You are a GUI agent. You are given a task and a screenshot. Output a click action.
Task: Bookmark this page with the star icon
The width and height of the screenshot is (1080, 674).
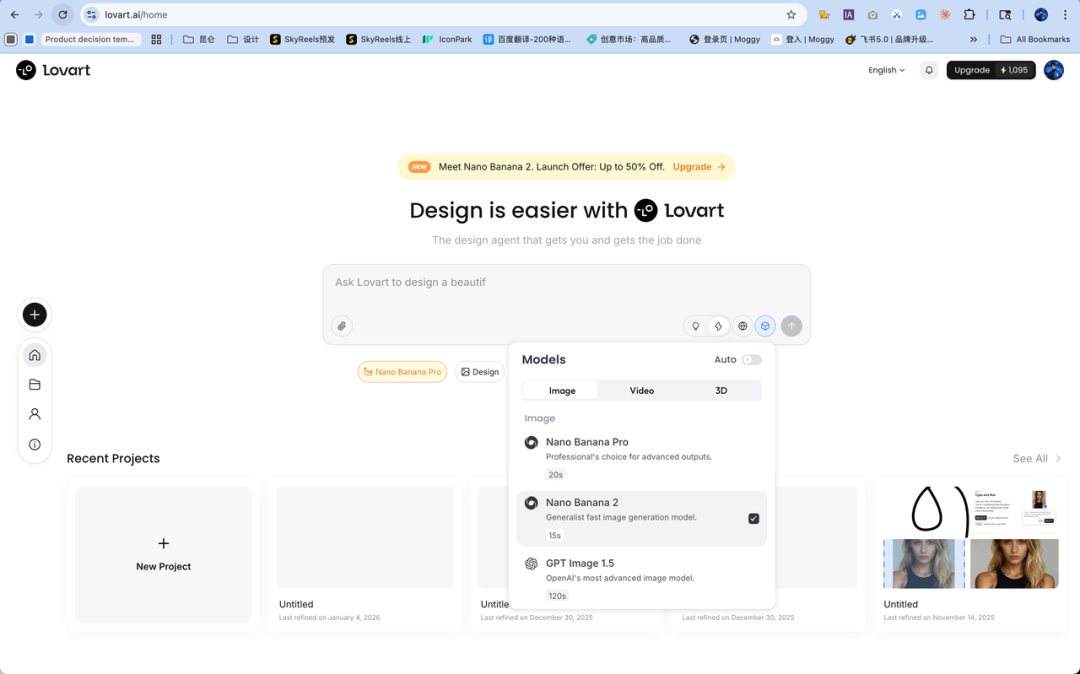[x=791, y=14]
